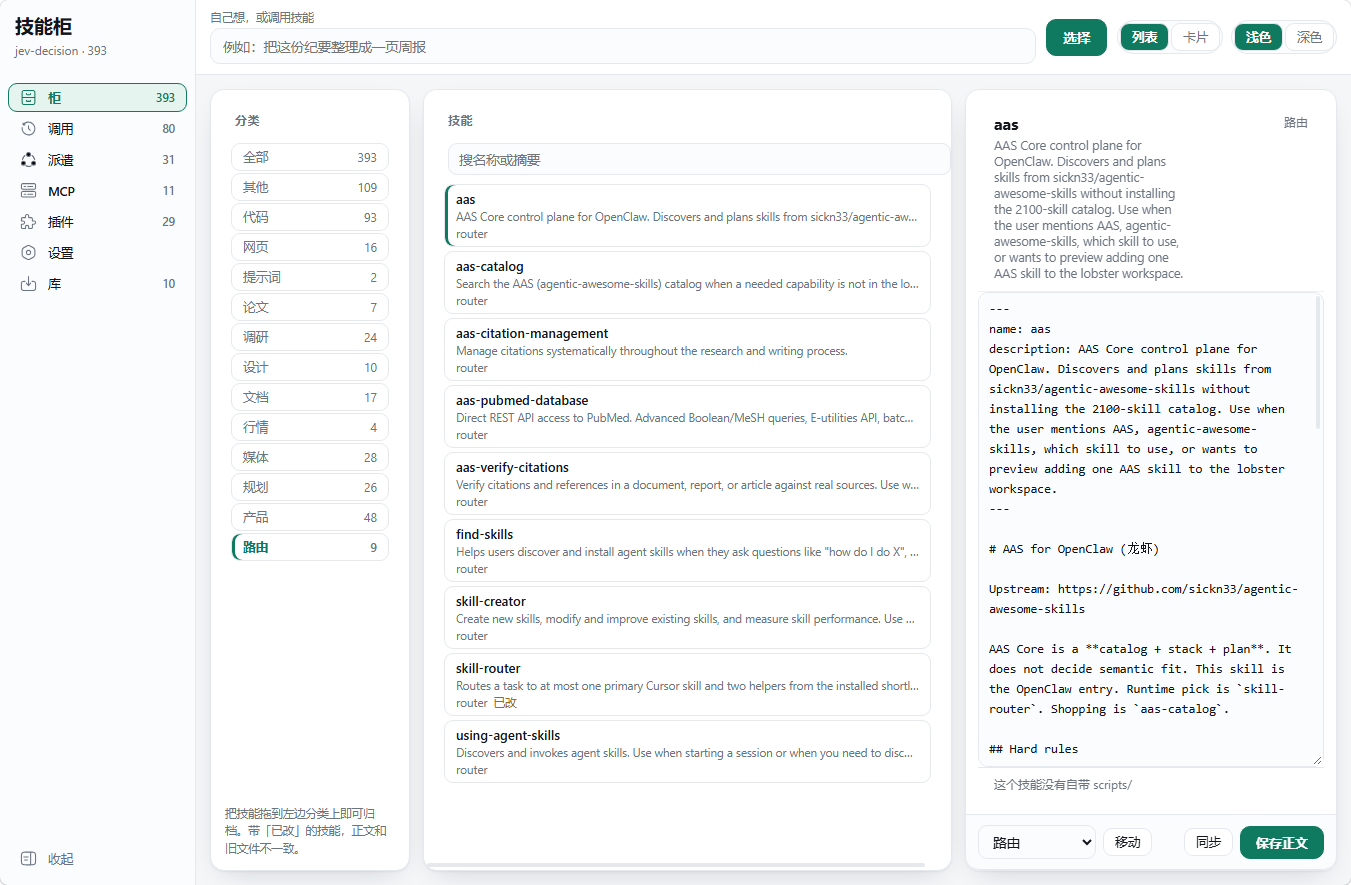Open the 路由 category dropdown at bottom

(1037, 842)
